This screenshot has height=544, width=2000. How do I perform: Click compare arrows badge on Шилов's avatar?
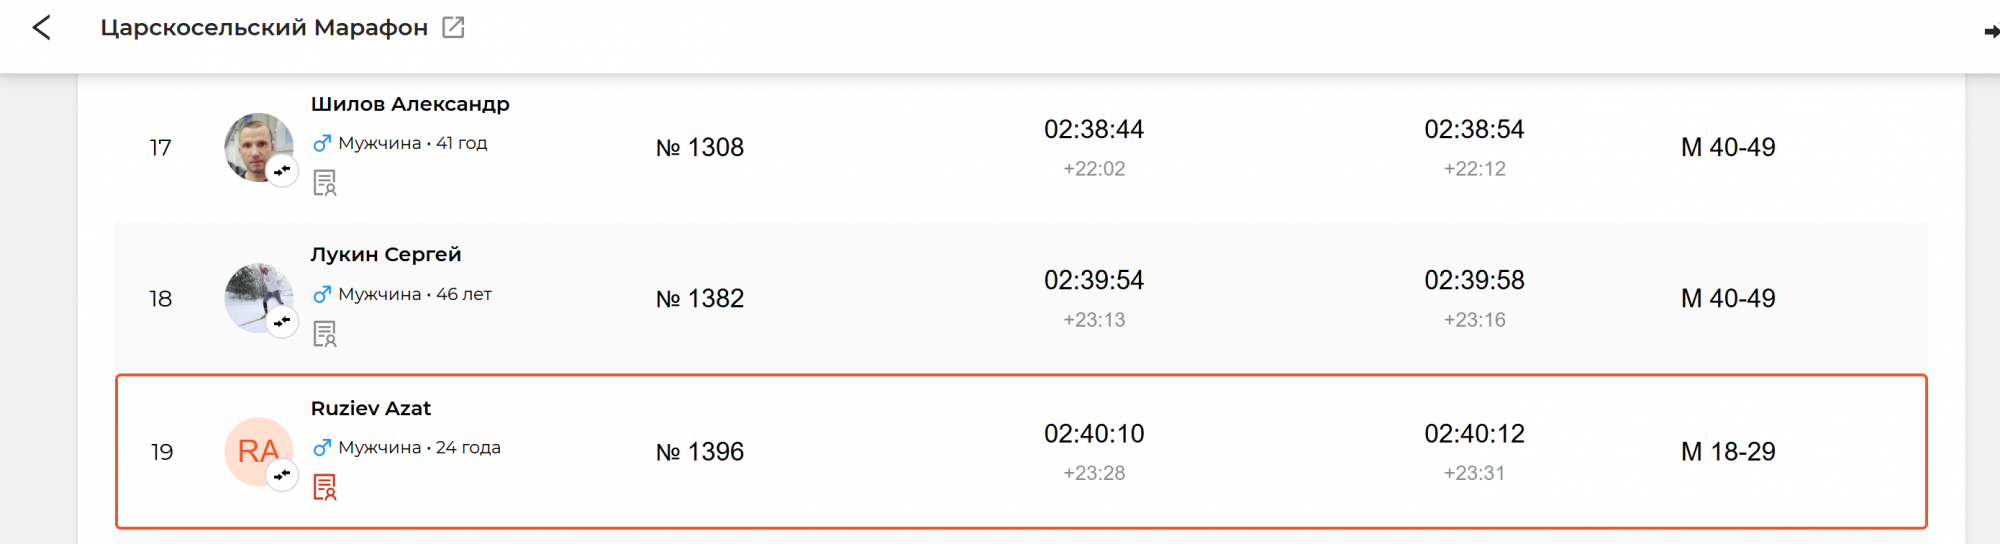tap(282, 171)
